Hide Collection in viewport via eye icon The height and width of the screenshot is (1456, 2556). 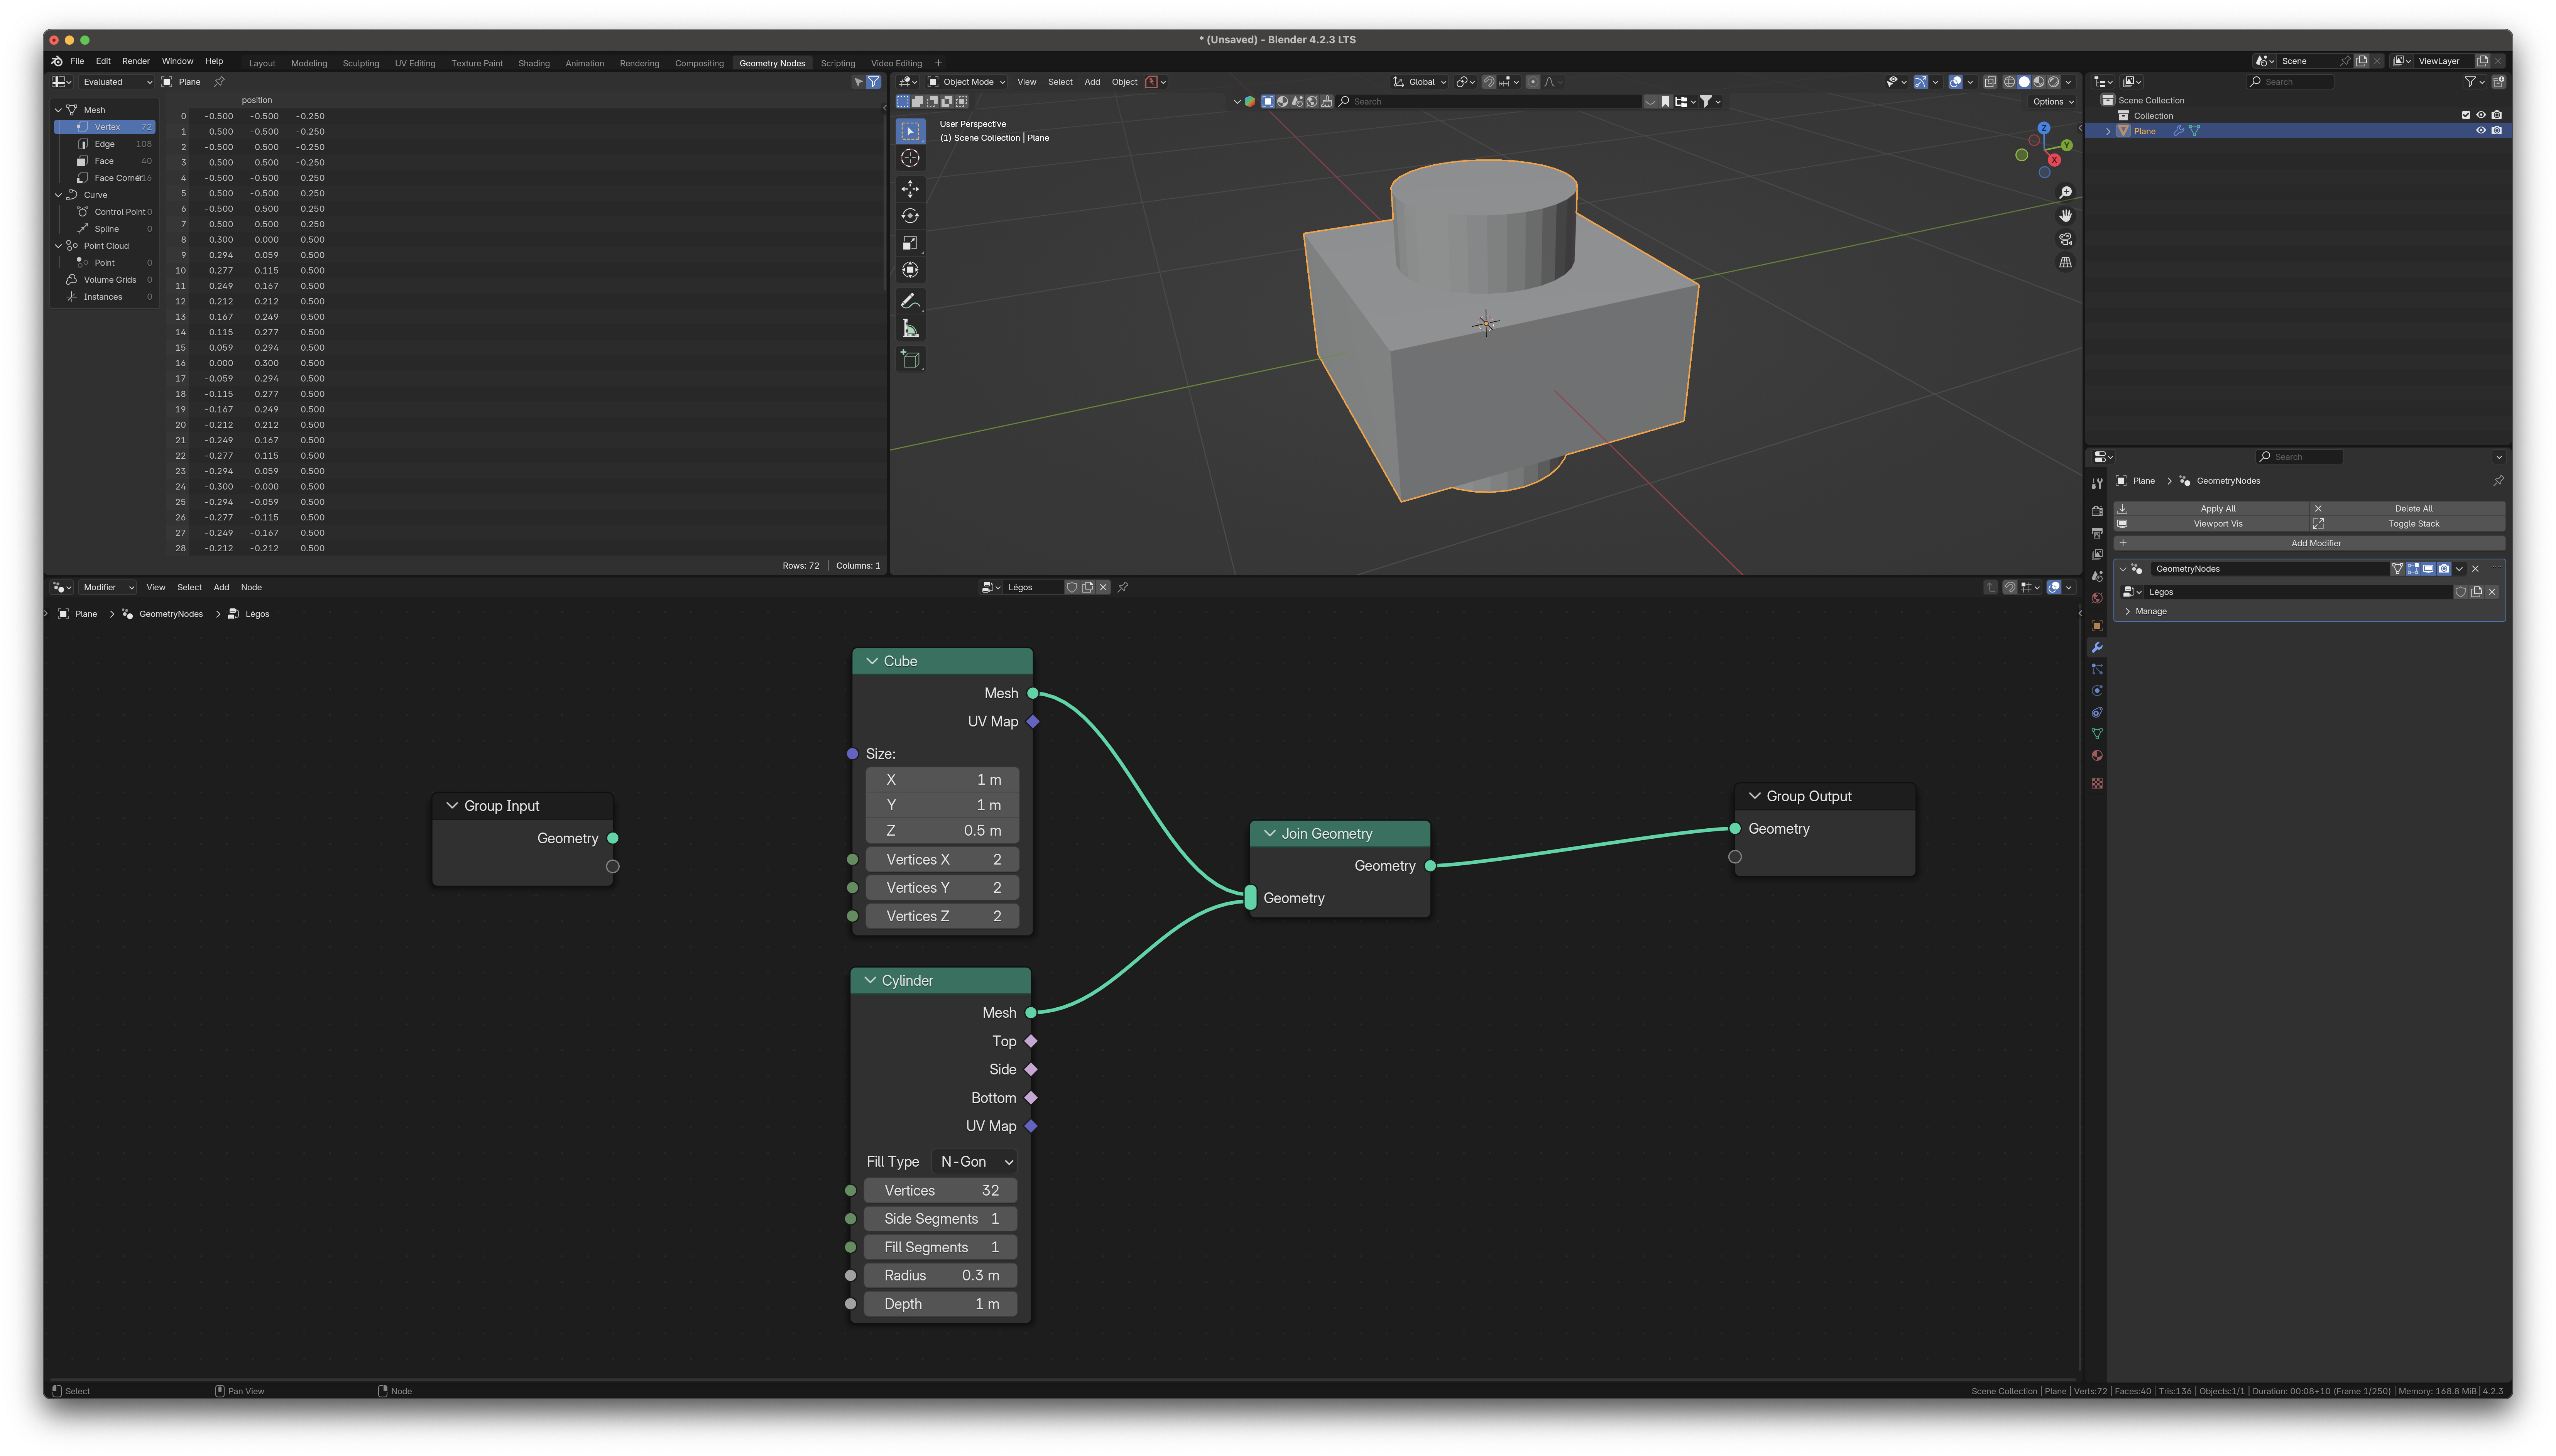[2481, 115]
